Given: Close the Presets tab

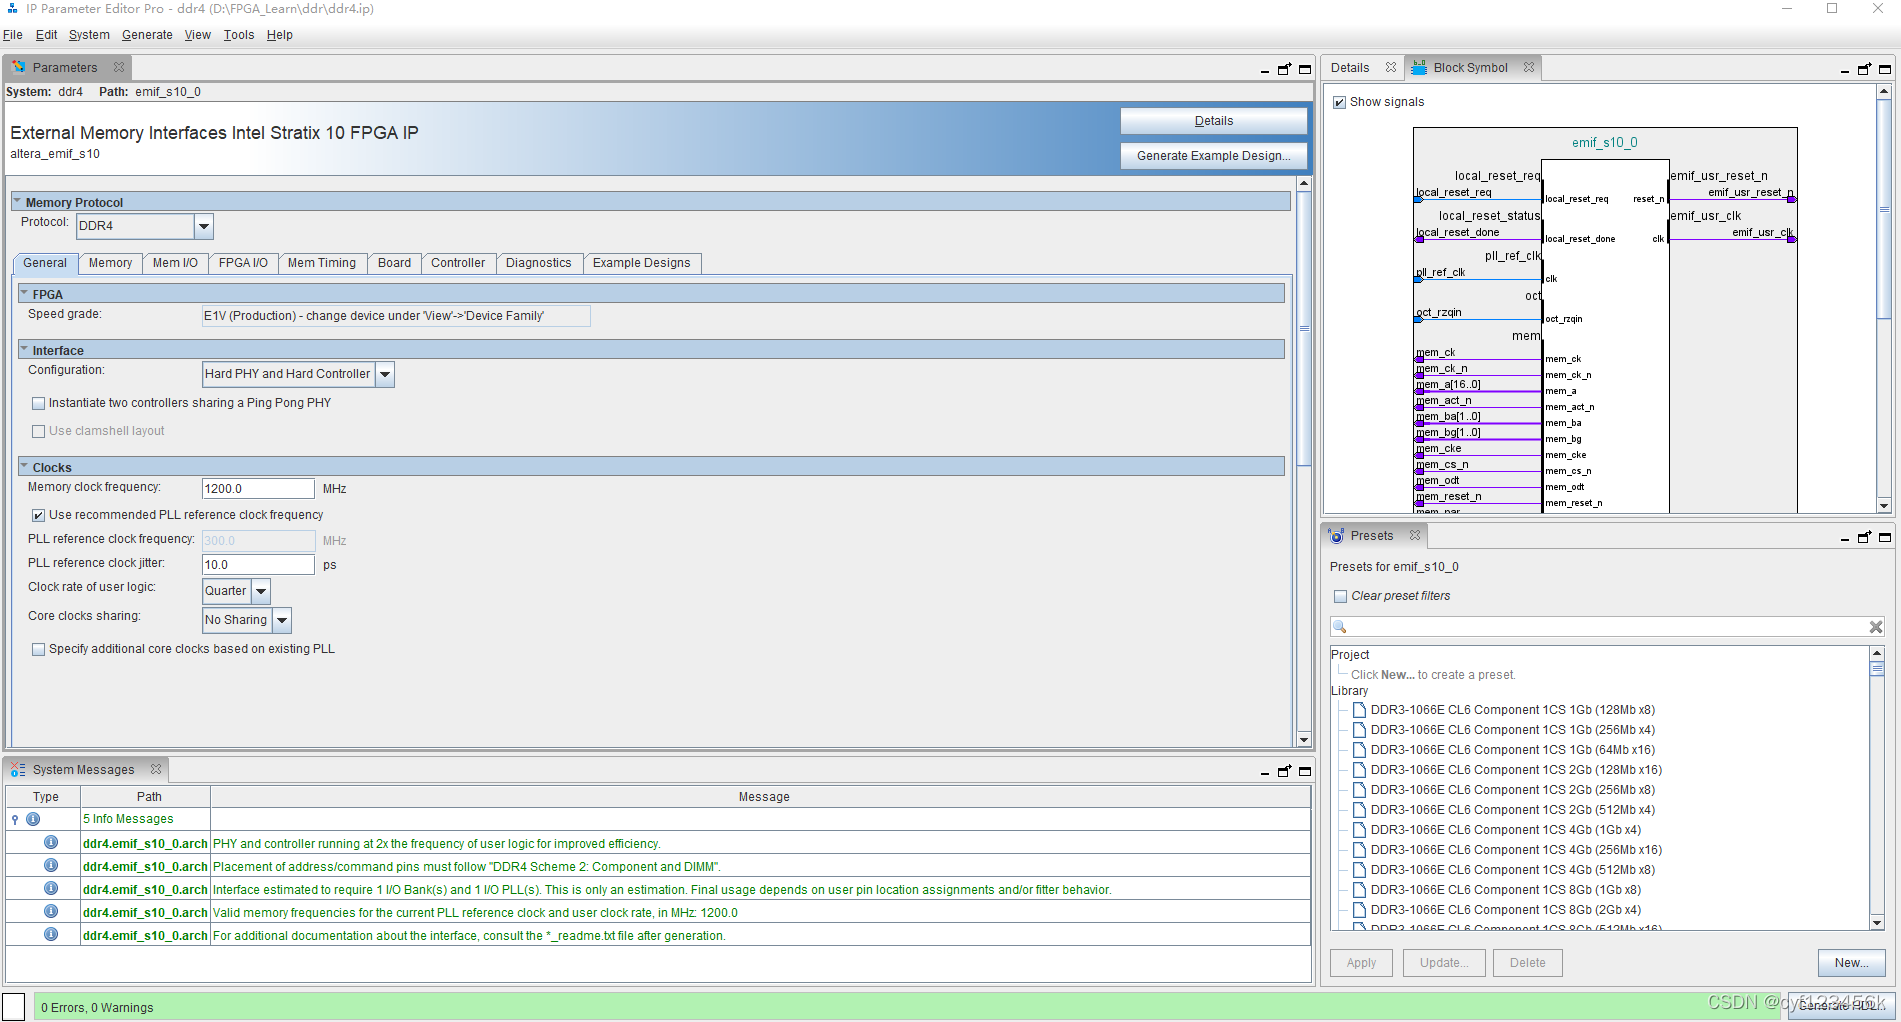Looking at the screenshot, I should (x=1415, y=535).
